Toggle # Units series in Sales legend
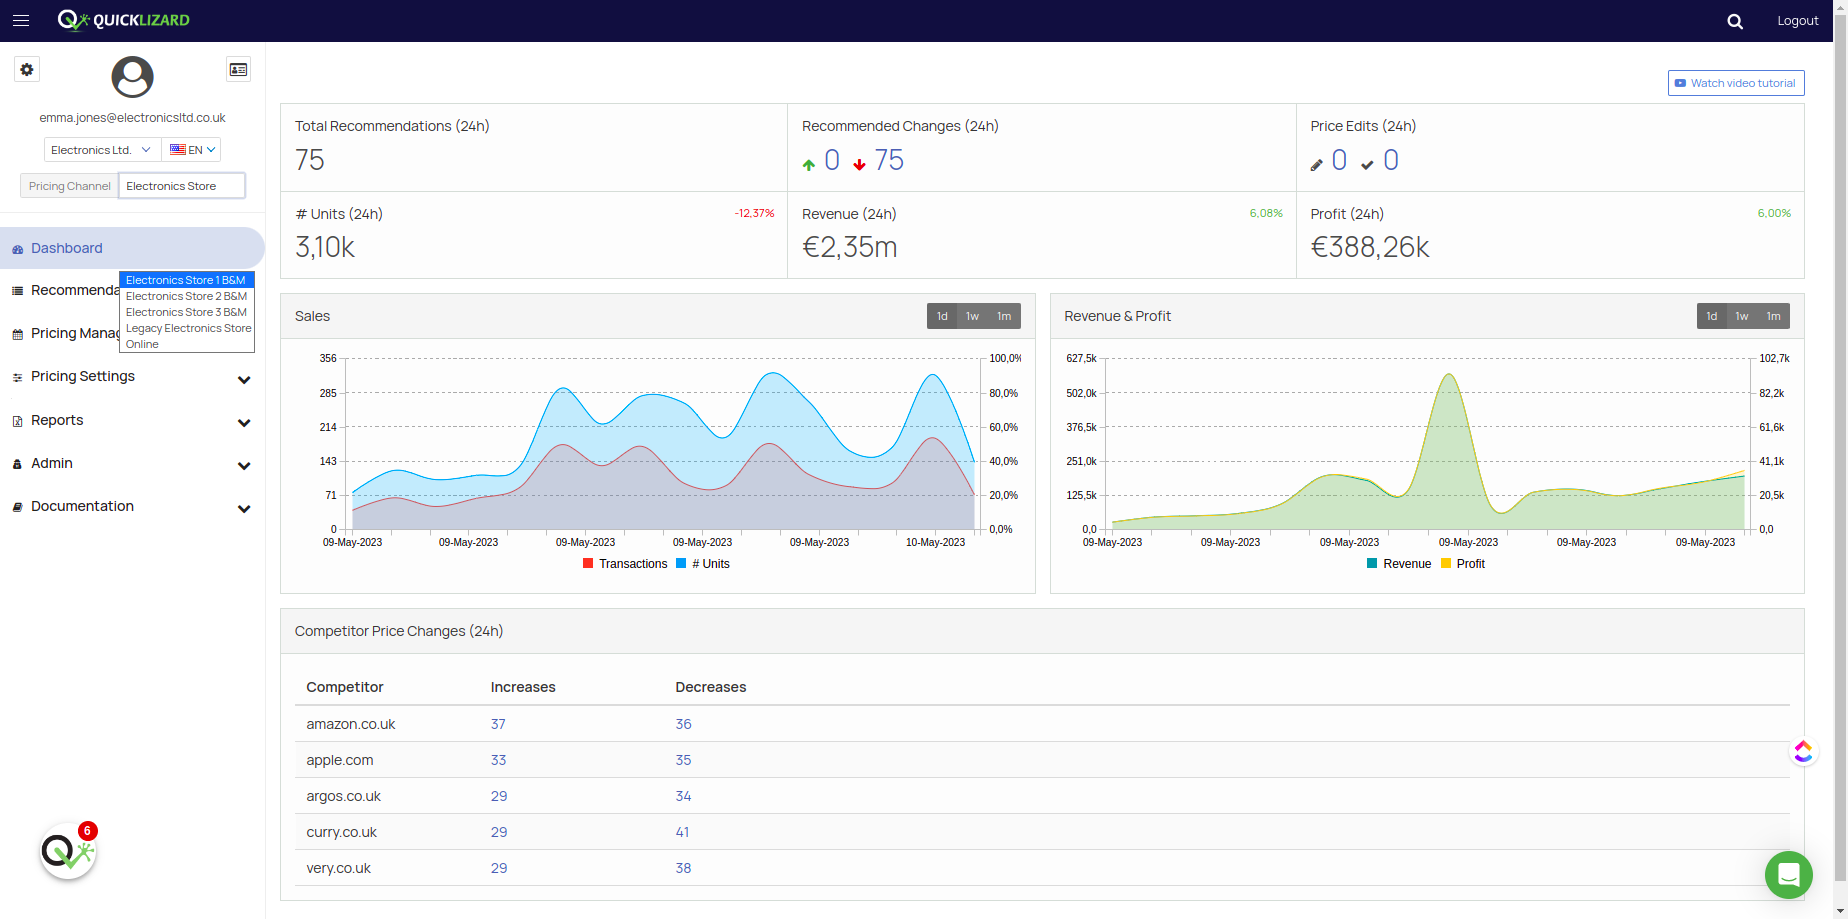This screenshot has width=1848, height=919. pyautogui.click(x=703, y=564)
